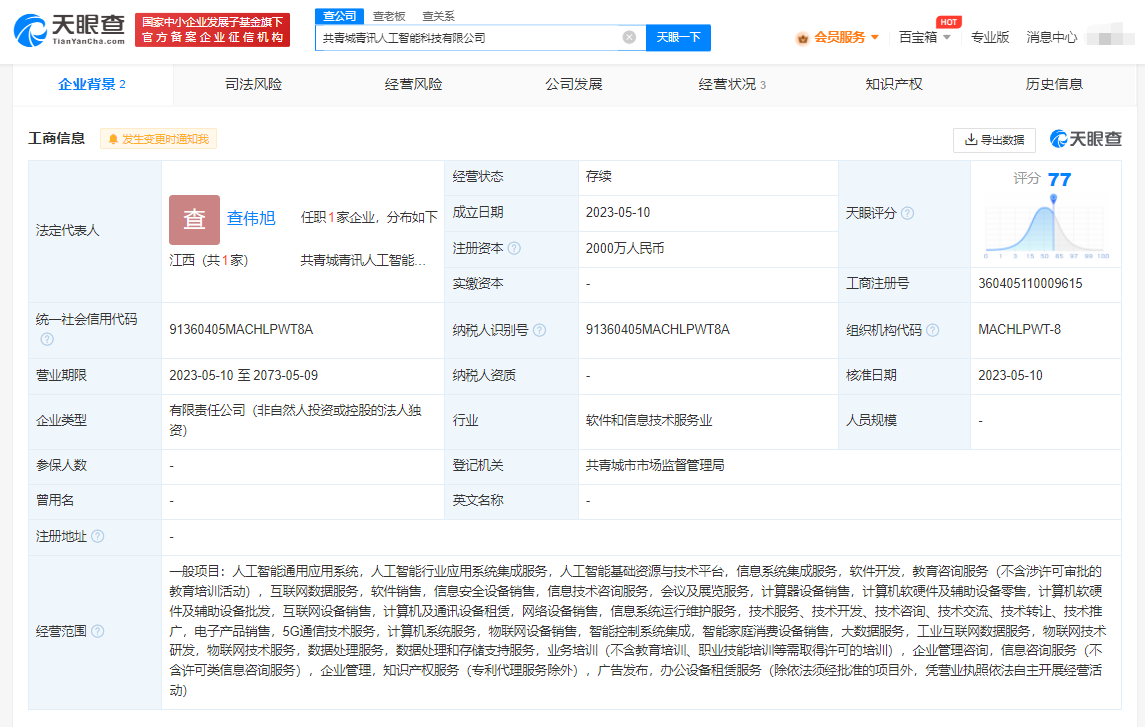Click the 软件和信息技术服务业 industry value

pyautogui.click(x=648, y=420)
